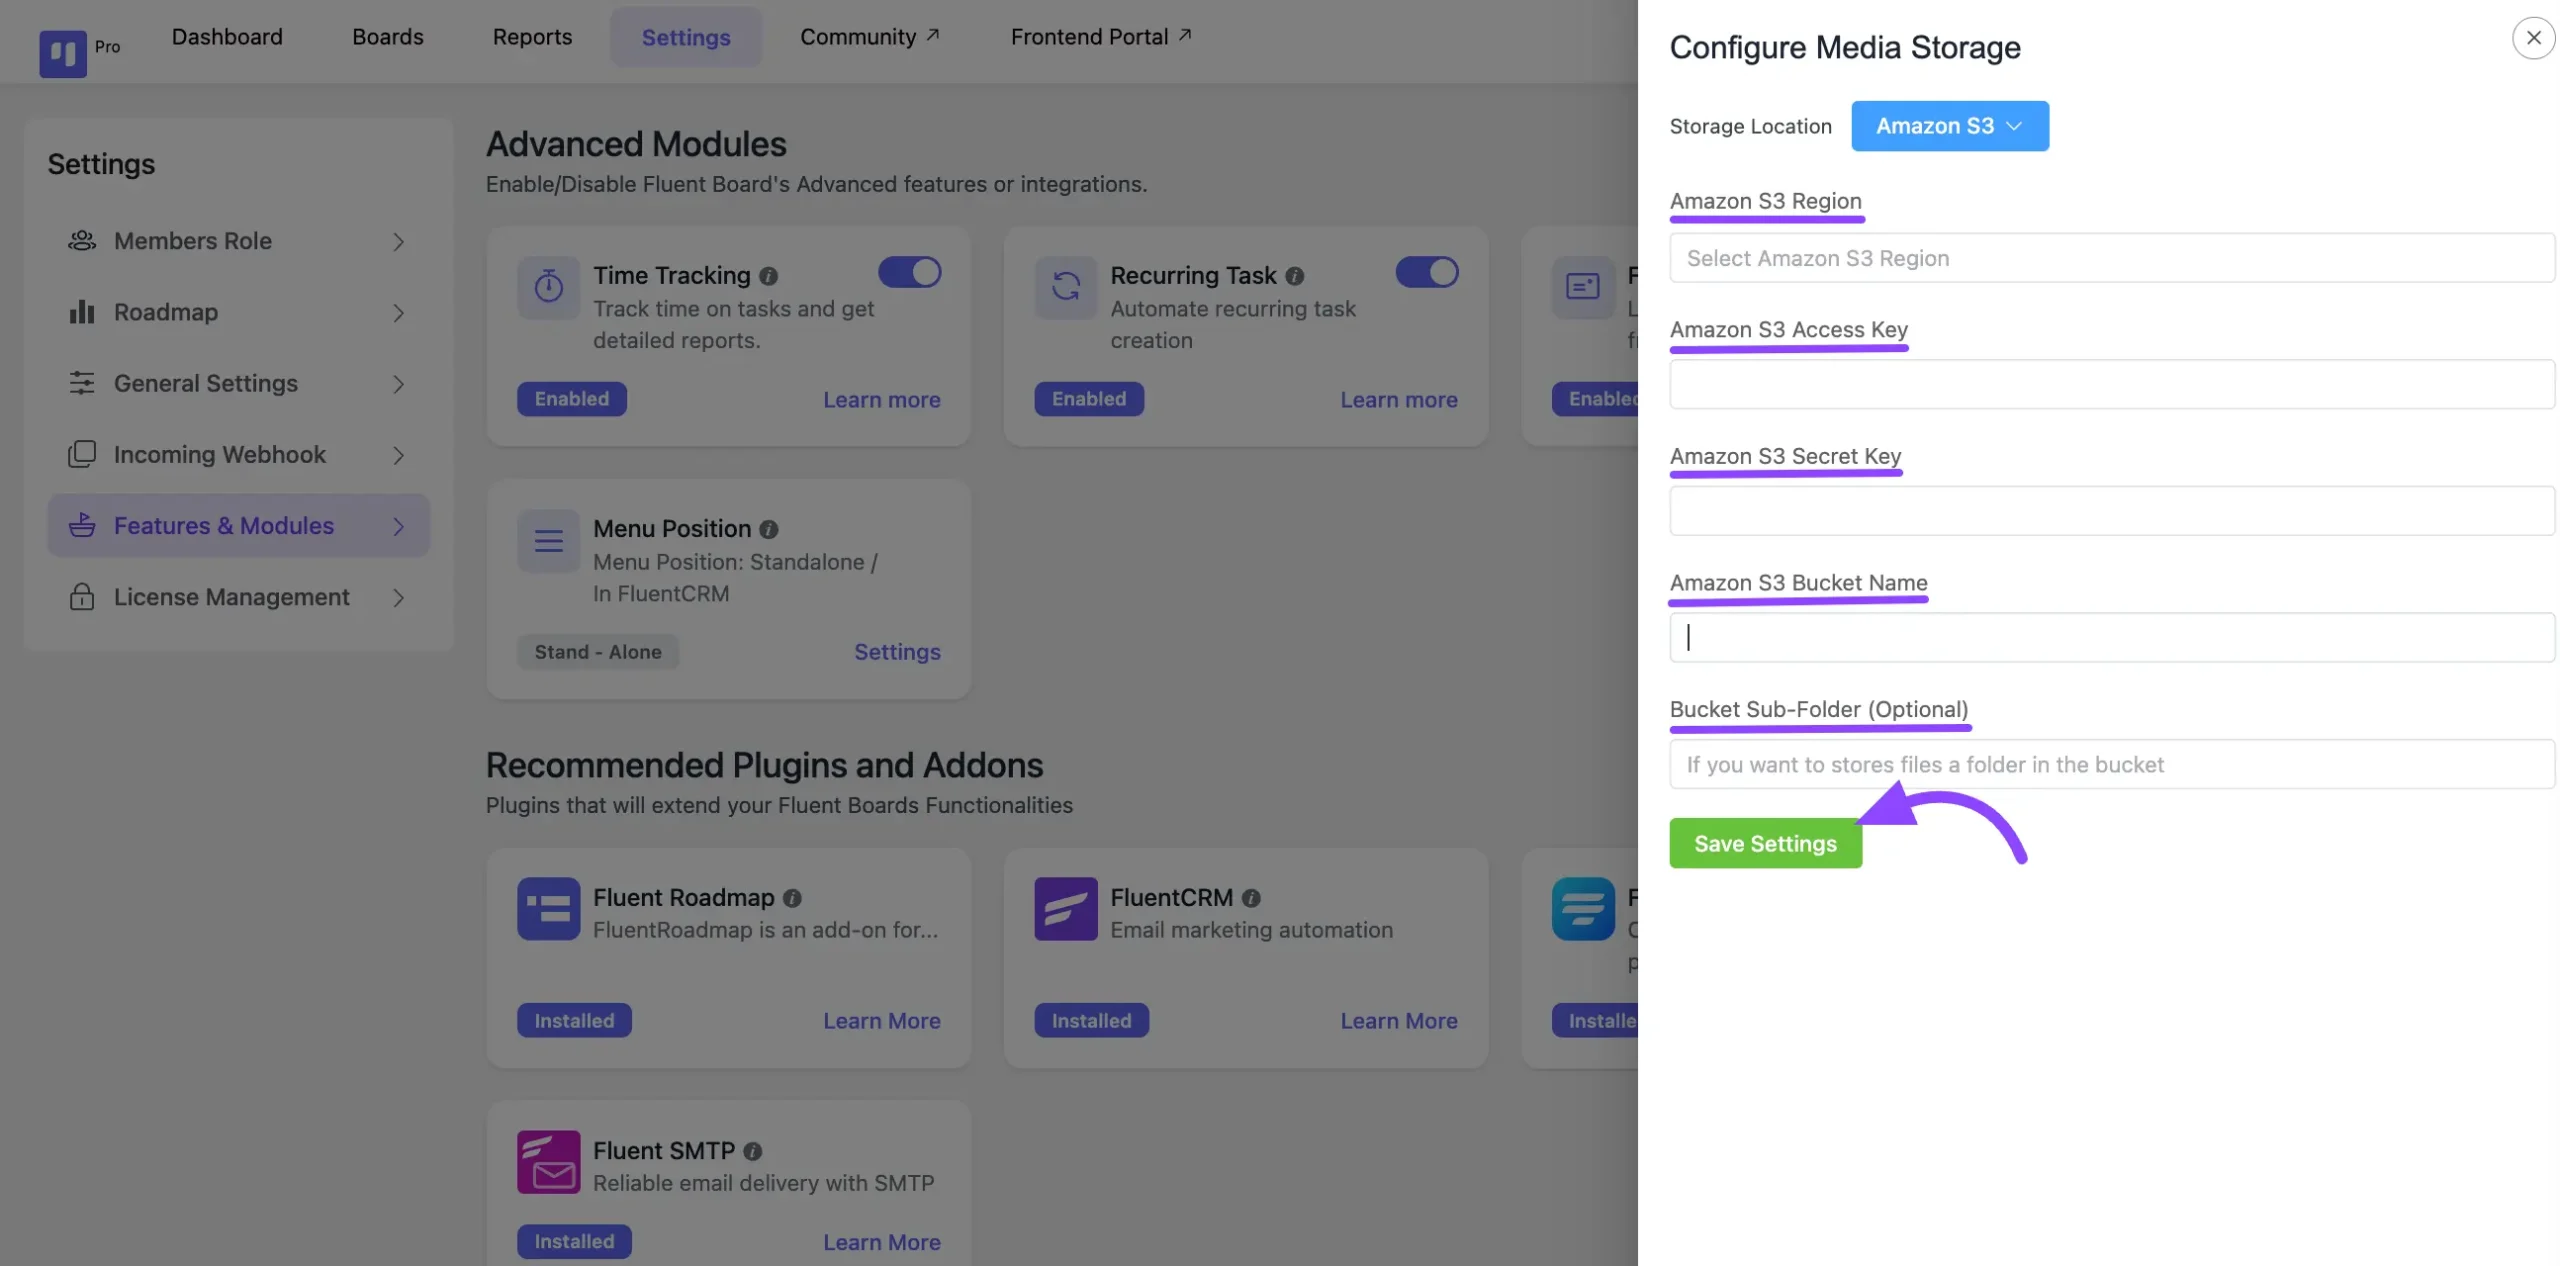Screen dimensions: 2560x1266
Task: Click the Amazon S3 Access Key field
Action: click(2110, 384)
